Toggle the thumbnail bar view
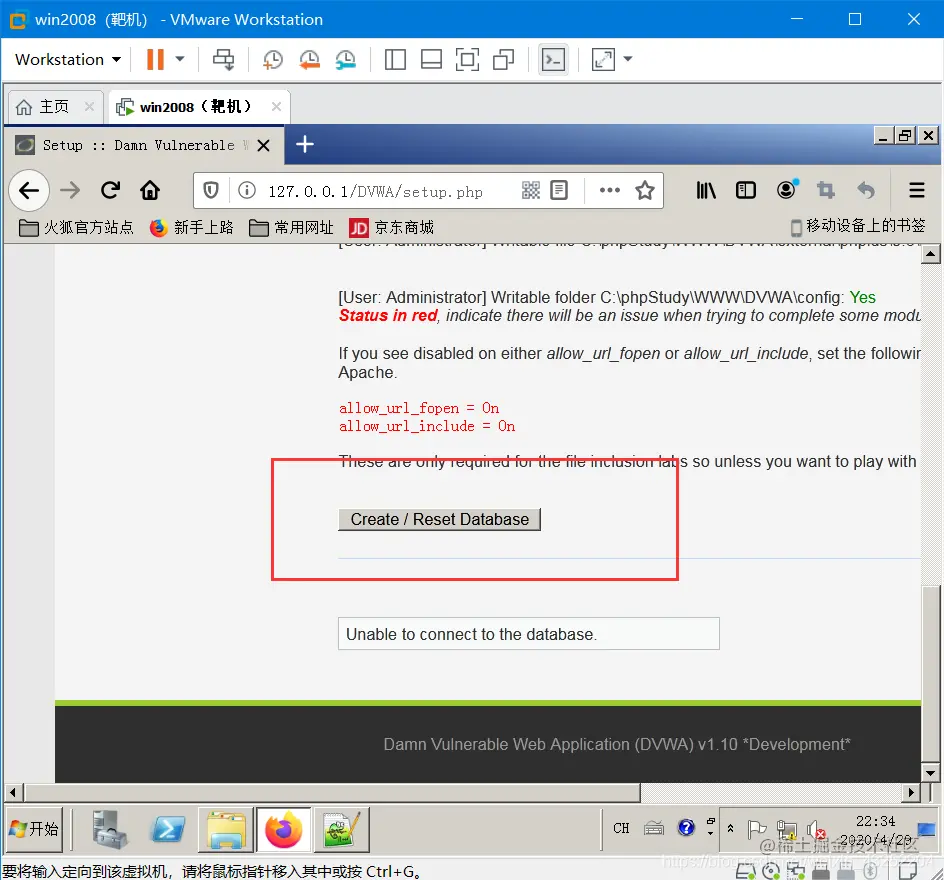944x880 pixels. point(431,60)
